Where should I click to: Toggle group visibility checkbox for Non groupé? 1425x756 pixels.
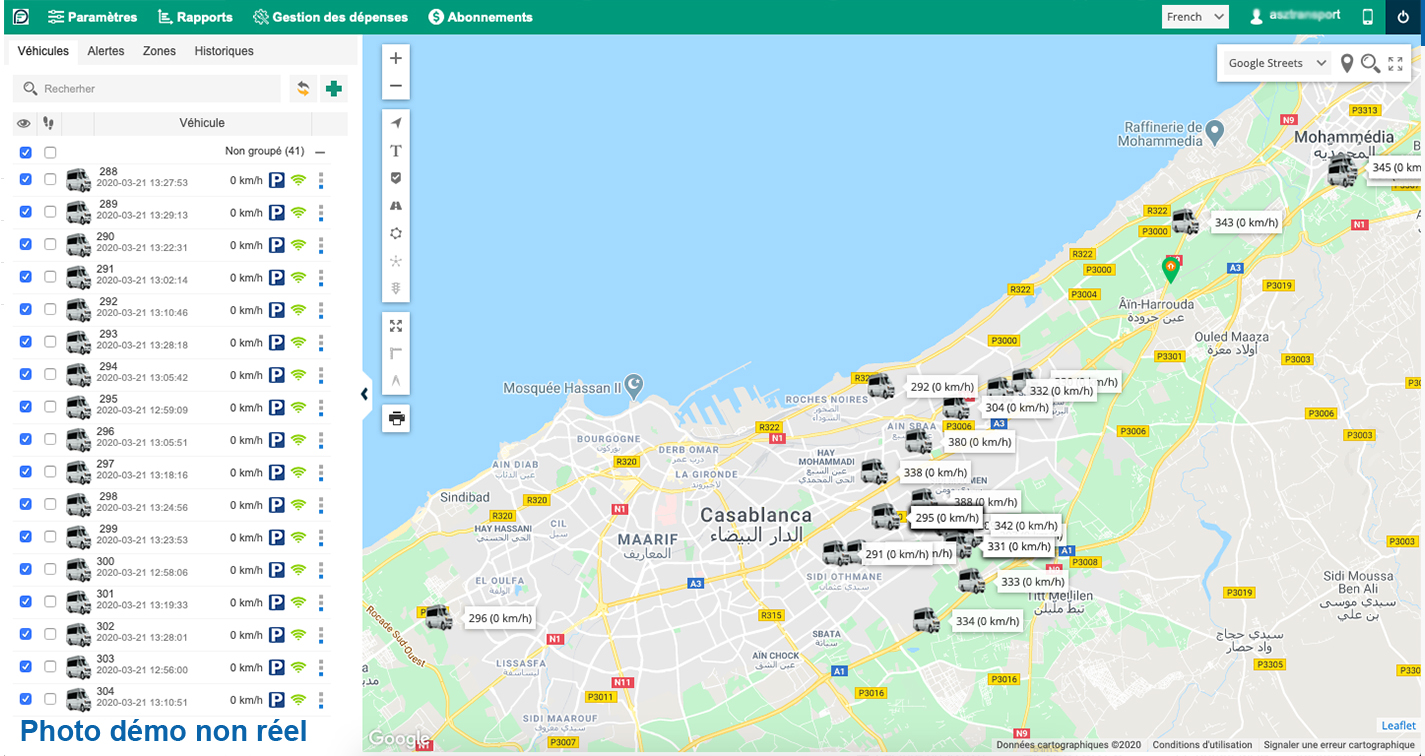tap(26, 152)
